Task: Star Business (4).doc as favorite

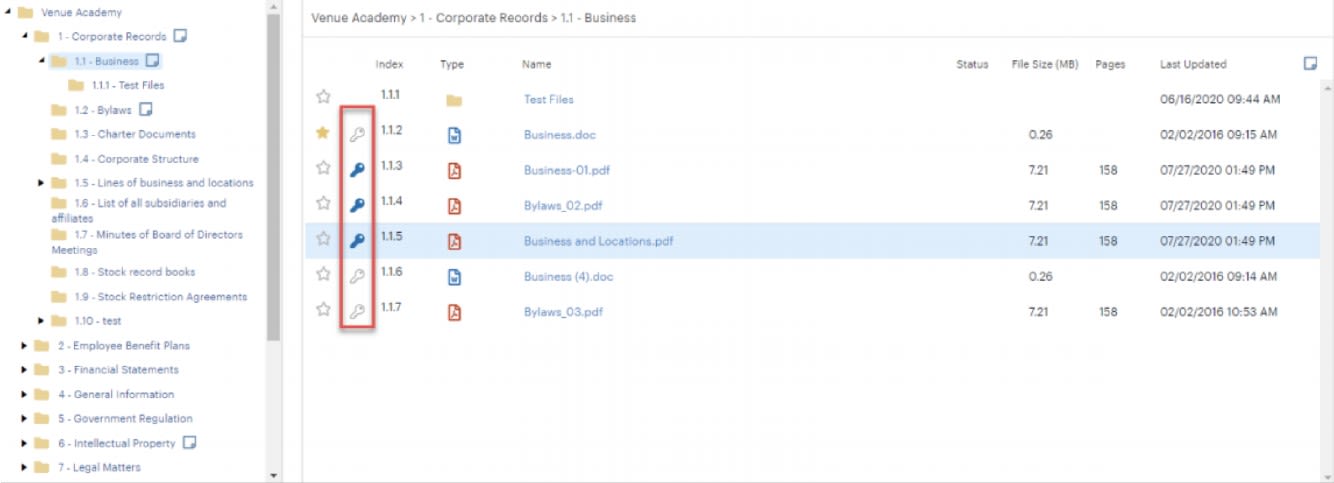Action: click(323, 274)
